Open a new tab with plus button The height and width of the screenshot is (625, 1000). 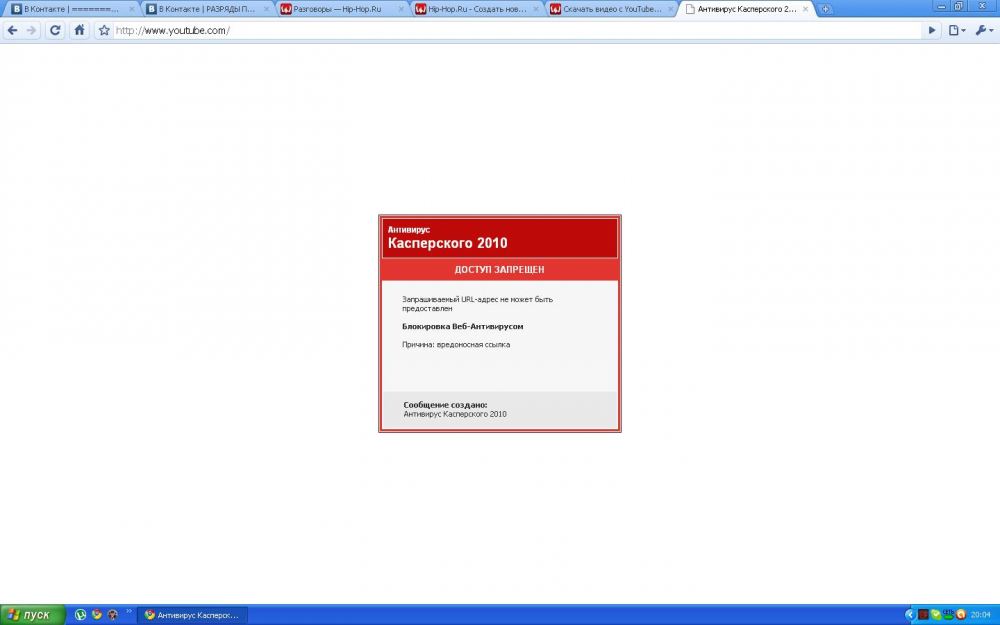point(825,9)
